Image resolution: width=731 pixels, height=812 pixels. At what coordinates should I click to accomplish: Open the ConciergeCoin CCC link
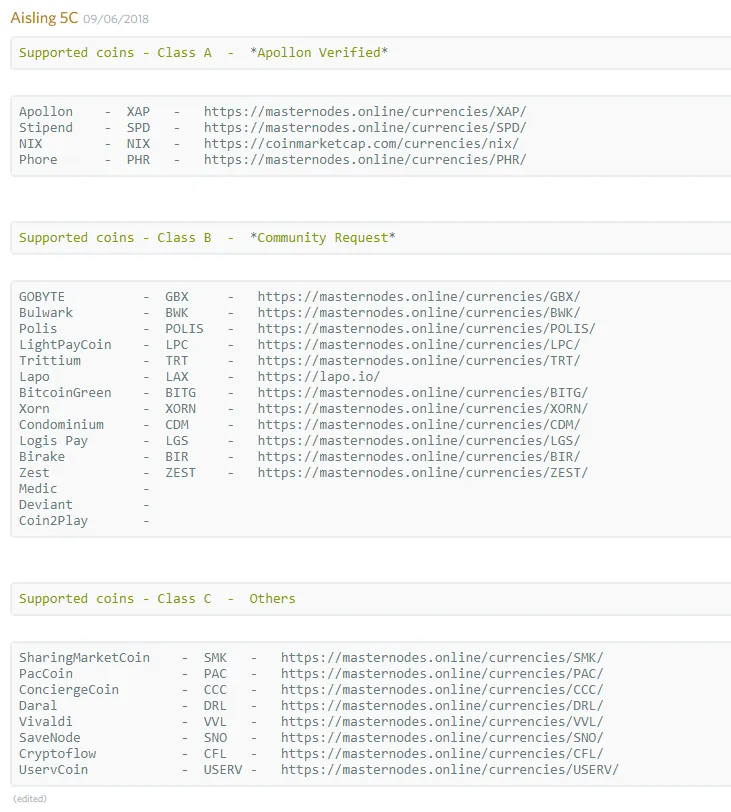point(442,690)
